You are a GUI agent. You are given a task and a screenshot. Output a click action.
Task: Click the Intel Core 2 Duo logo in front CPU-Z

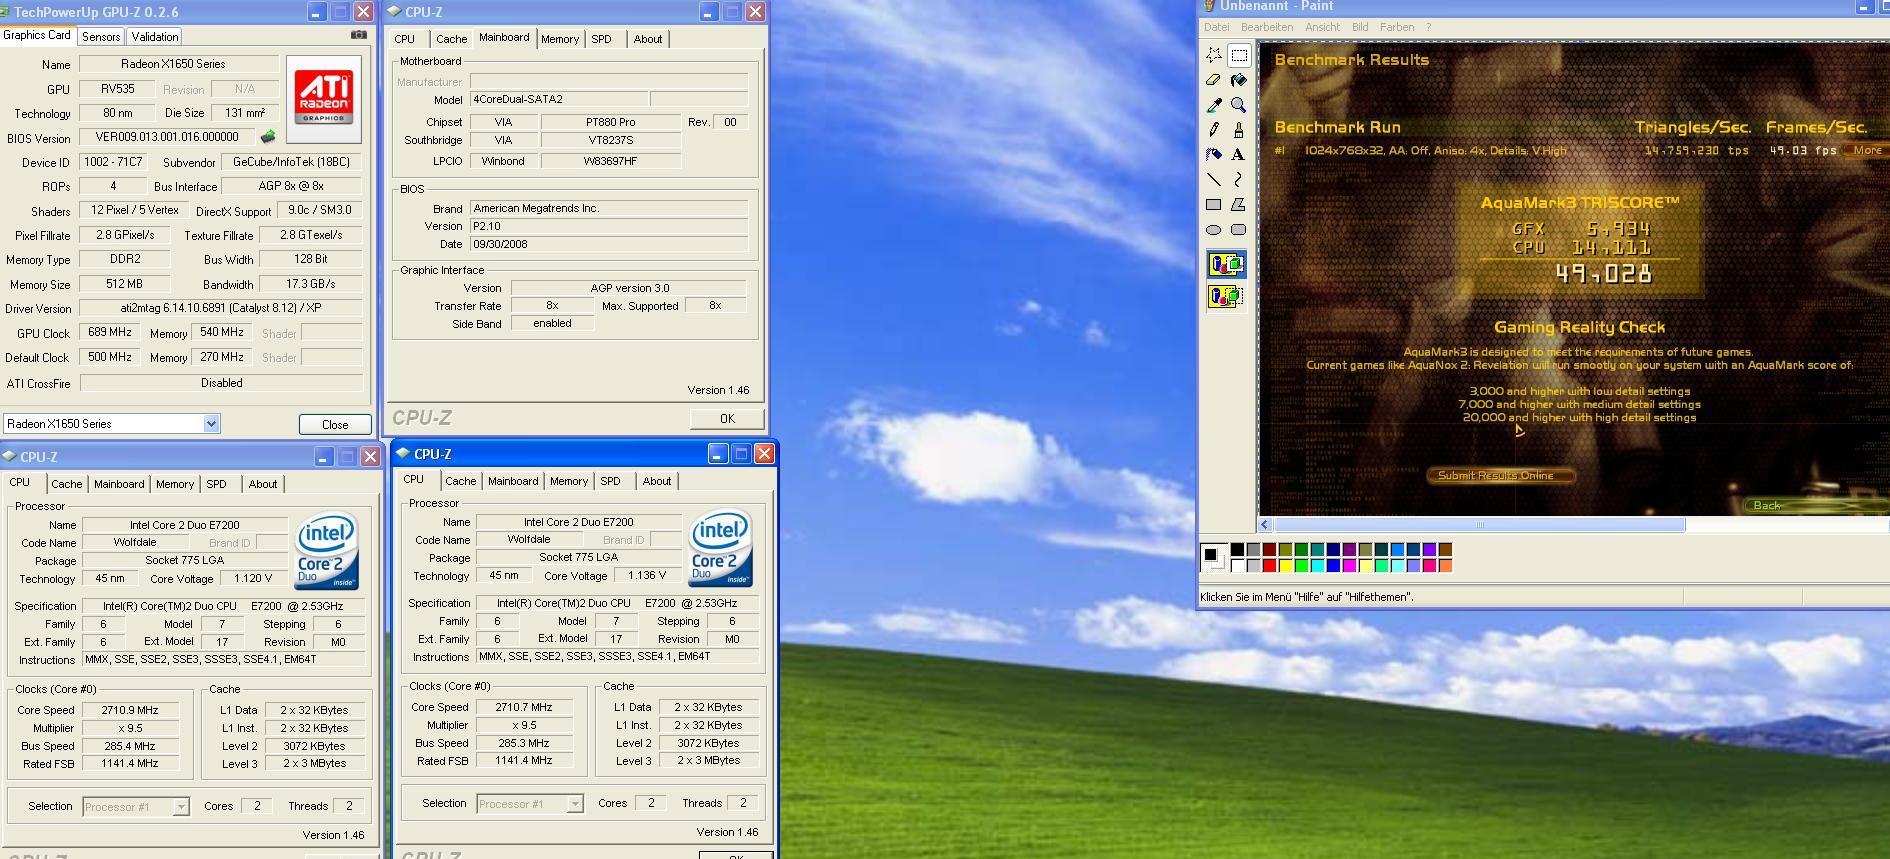pos(720,549)
